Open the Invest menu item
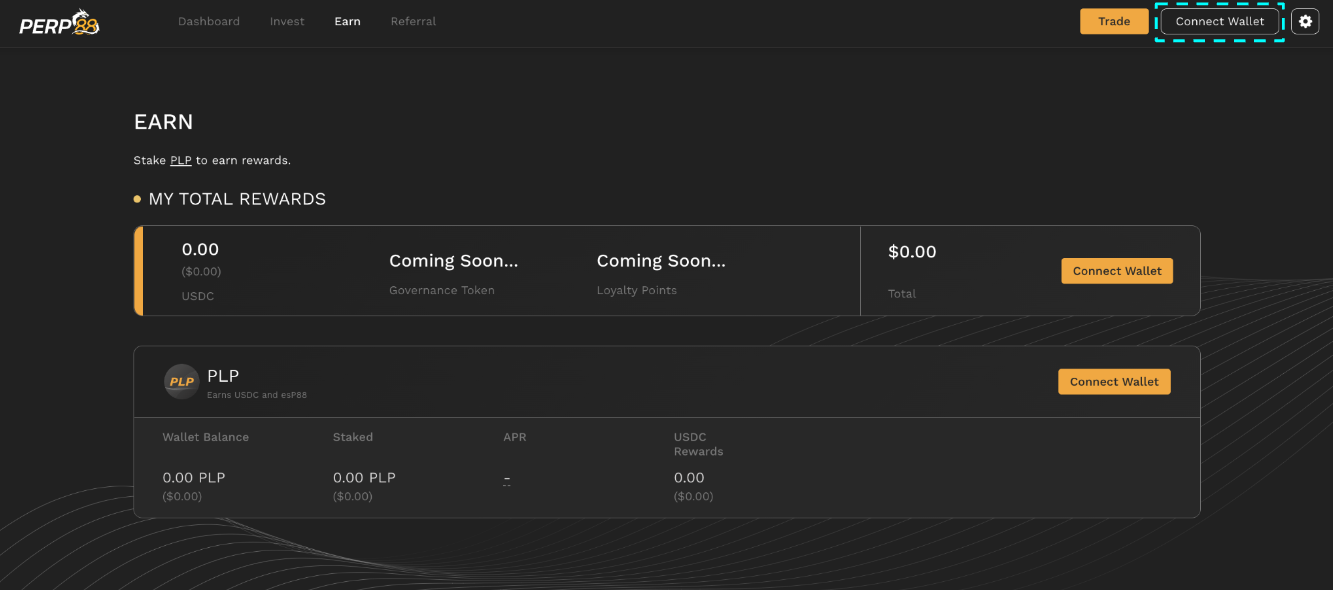Screen dimensions: 1333x590 point(287,21)
